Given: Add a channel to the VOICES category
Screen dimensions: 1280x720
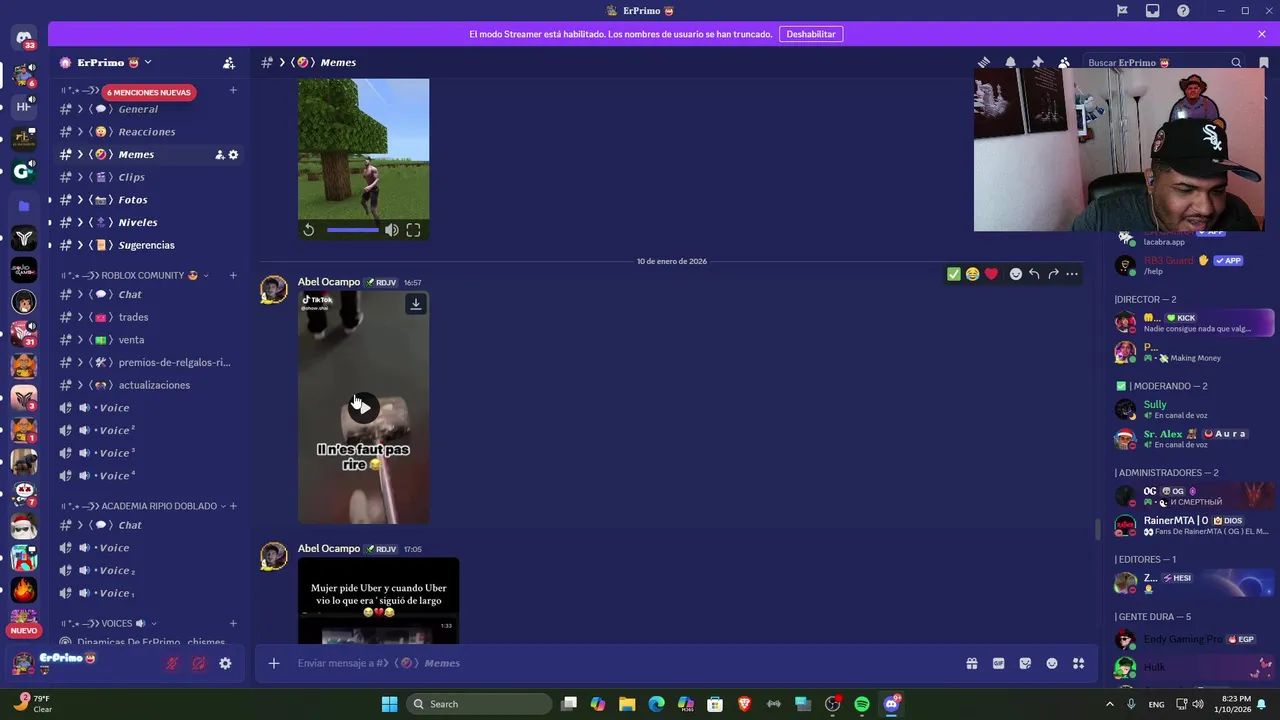Looking at the screenshot, I should (233, 623).
